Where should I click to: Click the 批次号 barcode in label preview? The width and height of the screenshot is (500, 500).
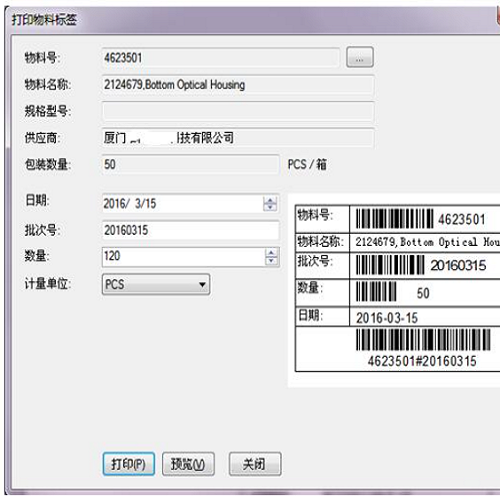click(x=390, y=265)
